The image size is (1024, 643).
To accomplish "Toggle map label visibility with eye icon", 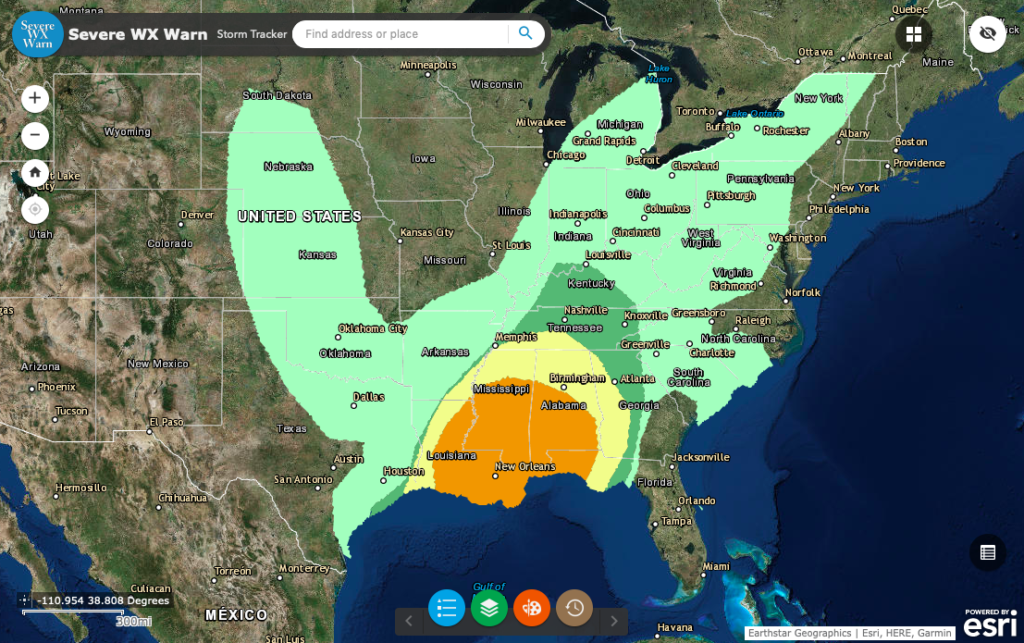I will pos(987,33).
